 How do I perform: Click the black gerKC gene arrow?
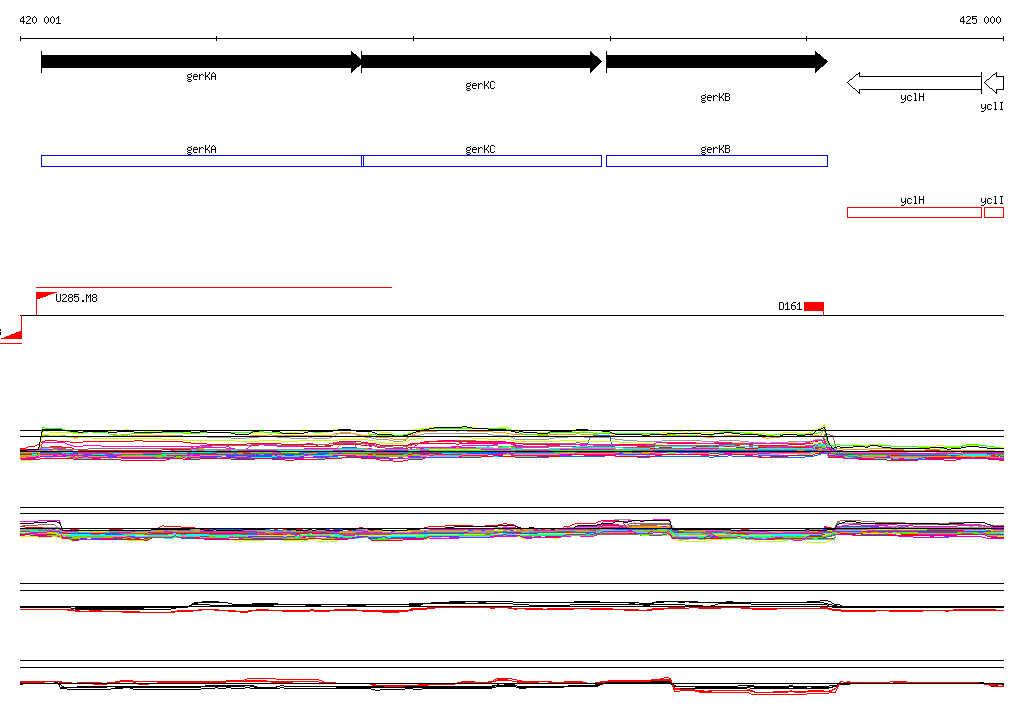coord(481,62)
